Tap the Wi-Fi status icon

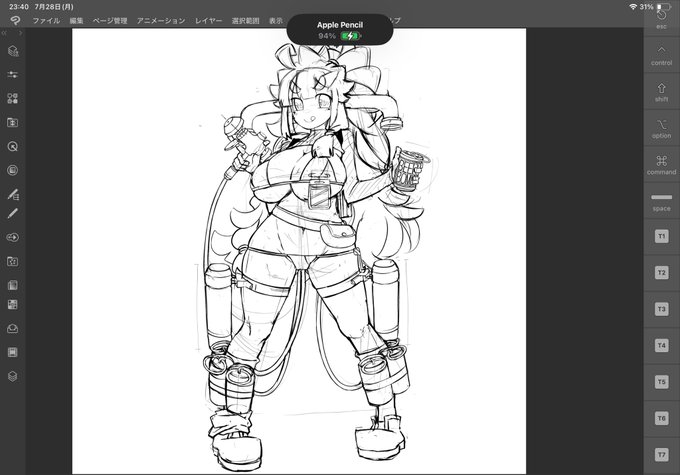pos(633,7)
